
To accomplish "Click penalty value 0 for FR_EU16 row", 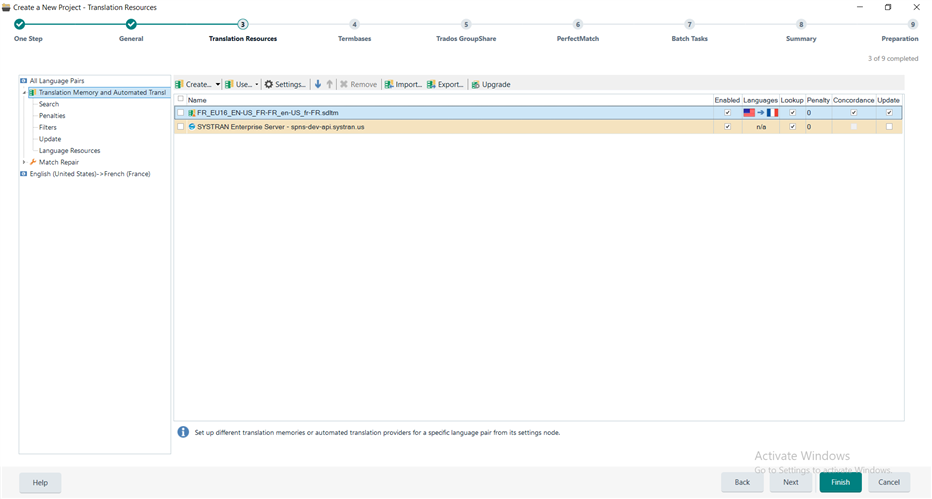I will tap(809, 112).
